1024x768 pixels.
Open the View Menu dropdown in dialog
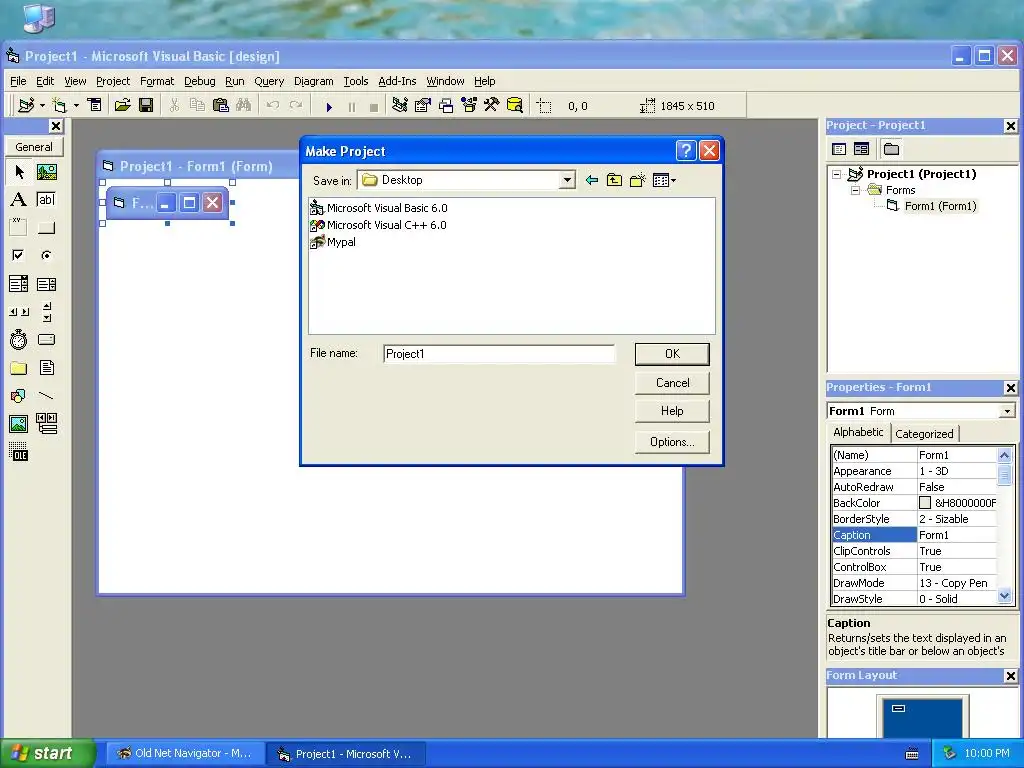pos(664,180)
